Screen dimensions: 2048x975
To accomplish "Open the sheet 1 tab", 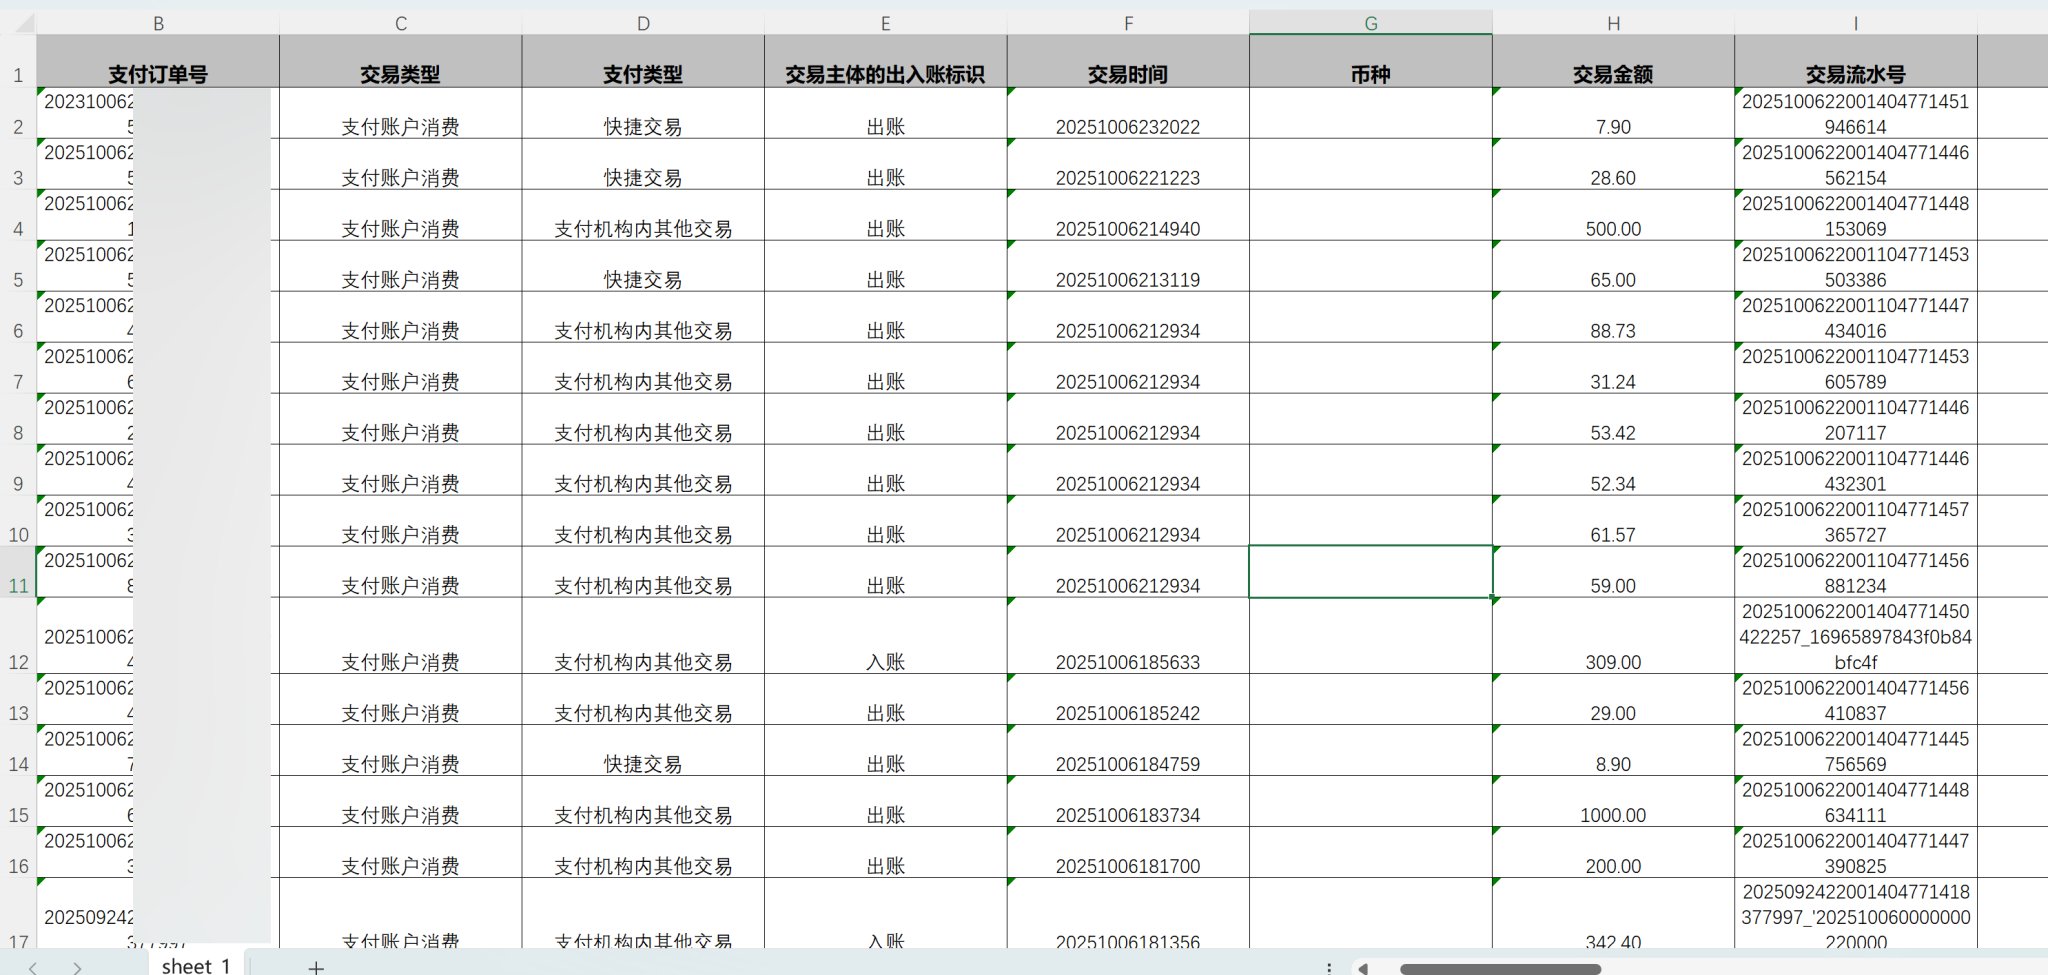I will tap(196, 965).
